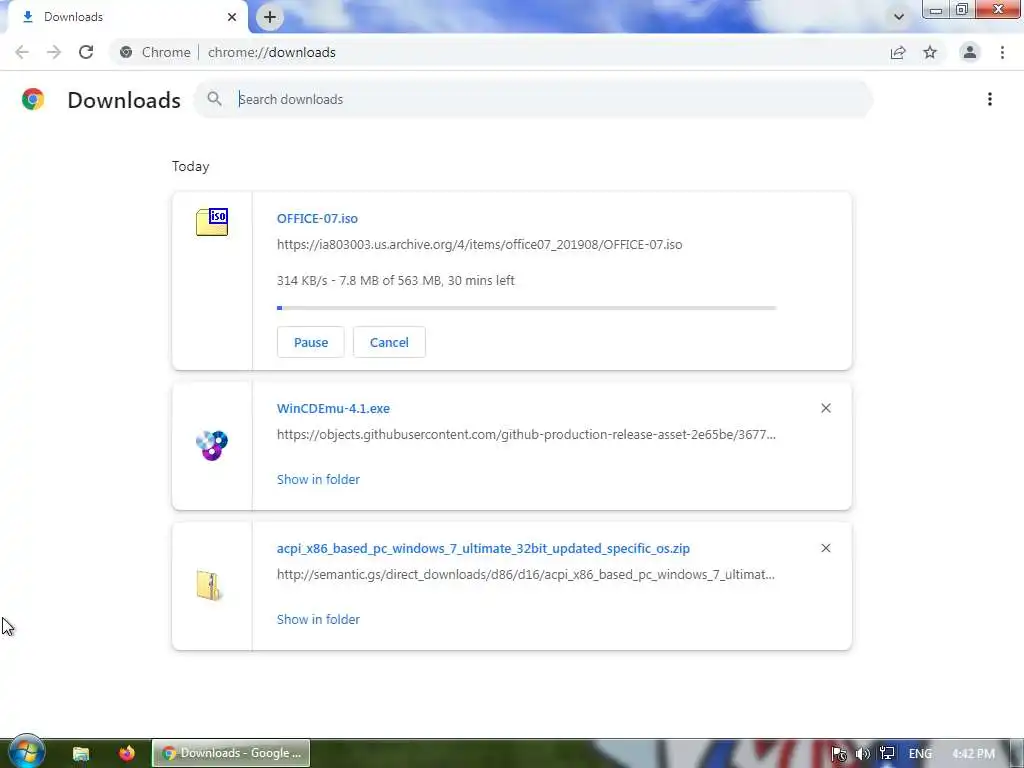Open the share this page icon

point(898,52)
